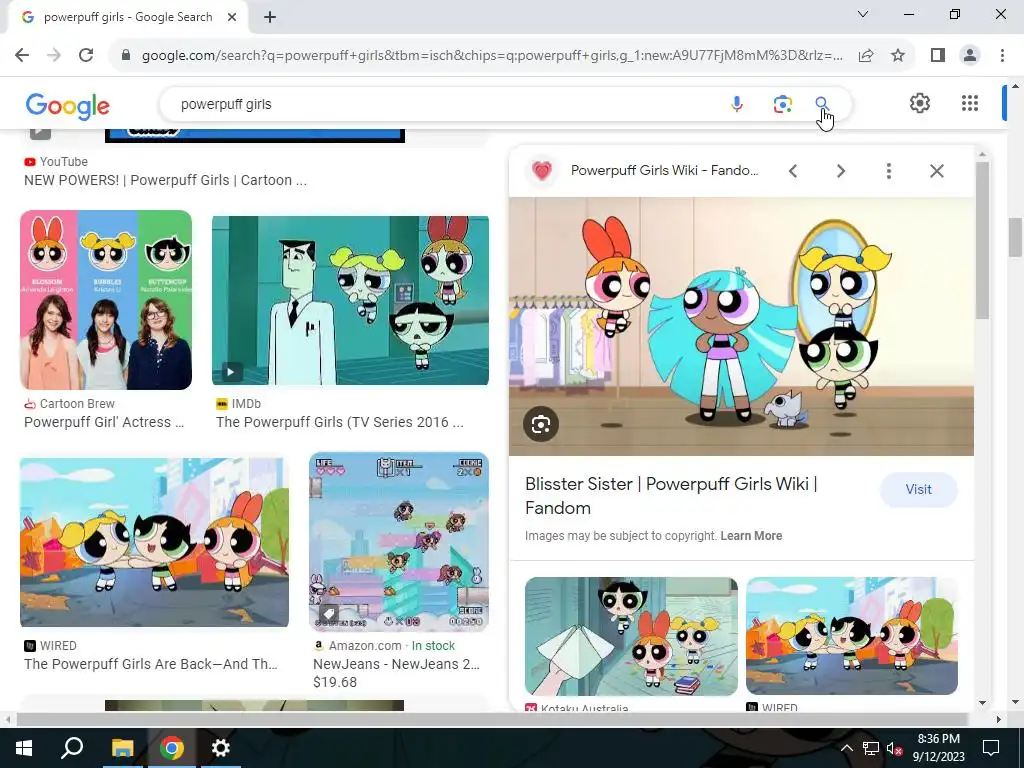Start voice search with microphone icon
The height and width of the screenshot is (768, 1024).
click(737, 104)
